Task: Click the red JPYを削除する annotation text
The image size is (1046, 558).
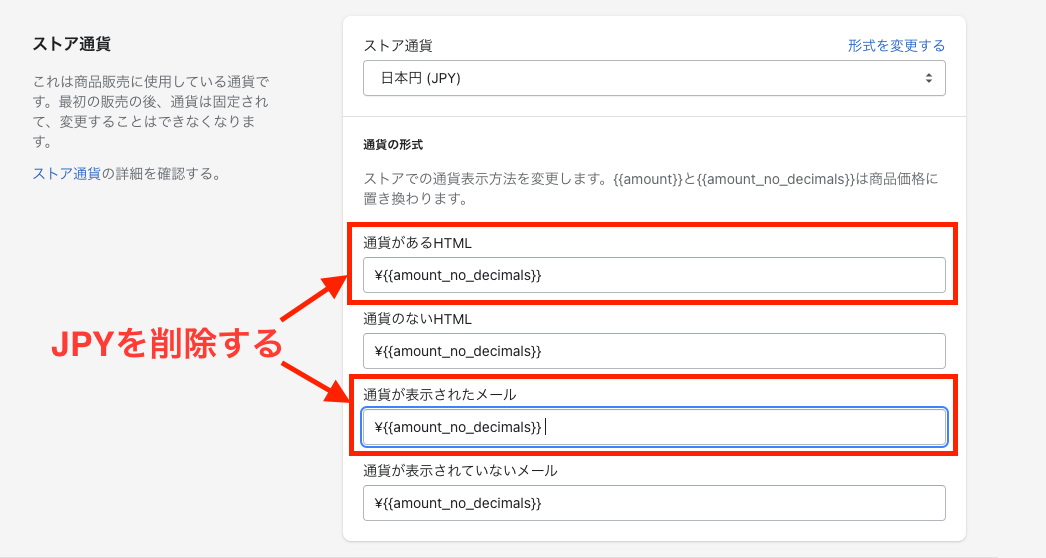Action: coord(166,344)
